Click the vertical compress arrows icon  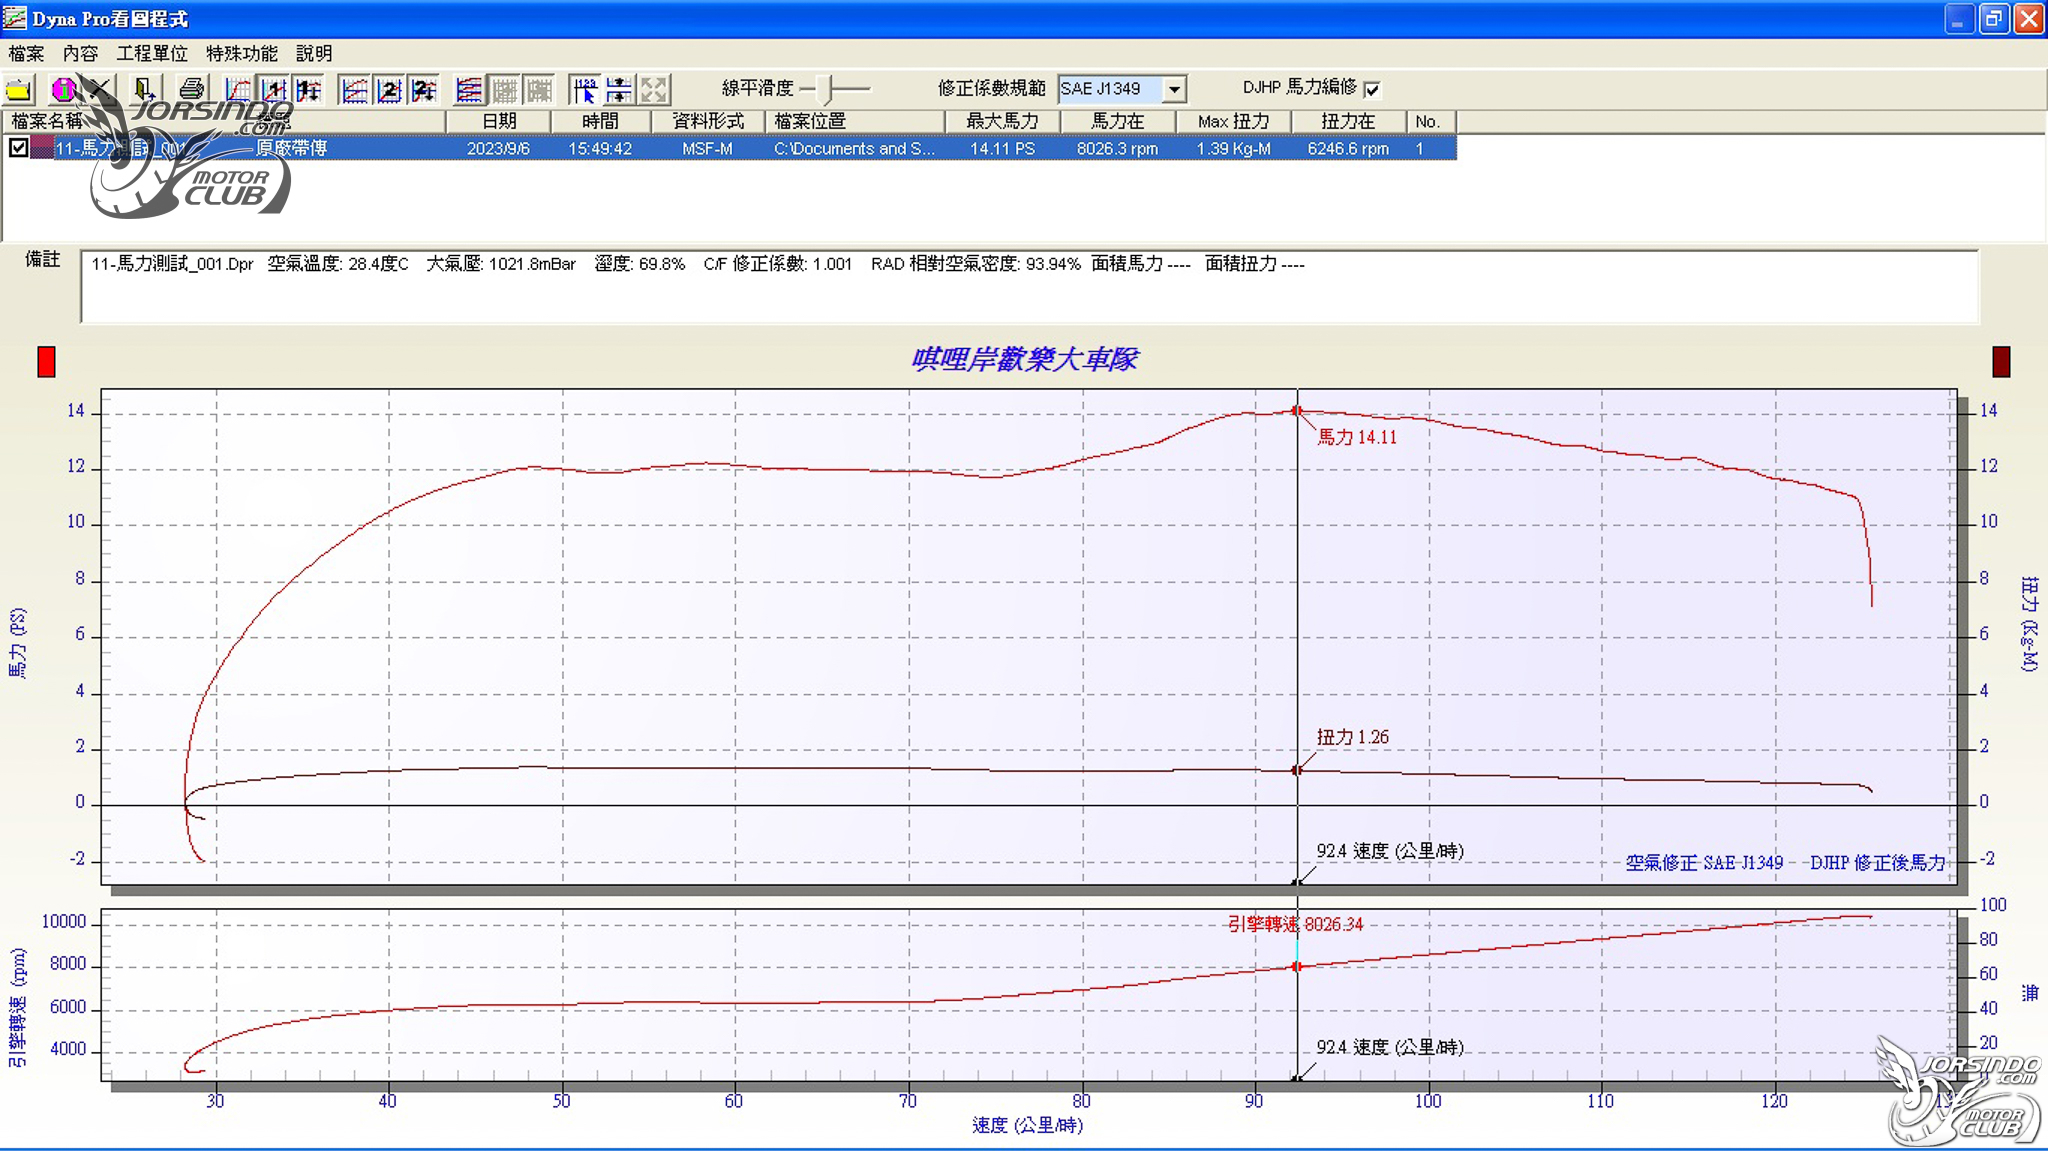(x=620, y=90)
